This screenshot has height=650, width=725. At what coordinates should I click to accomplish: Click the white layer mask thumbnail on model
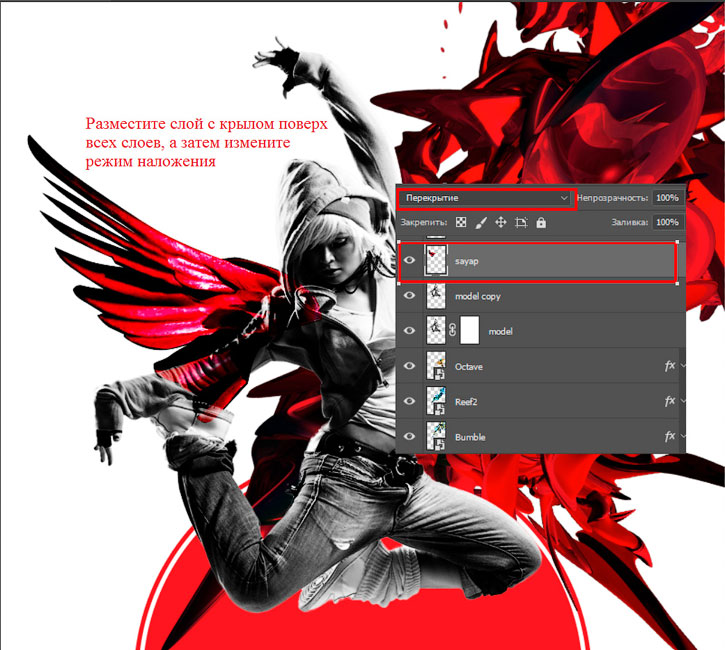470,330
